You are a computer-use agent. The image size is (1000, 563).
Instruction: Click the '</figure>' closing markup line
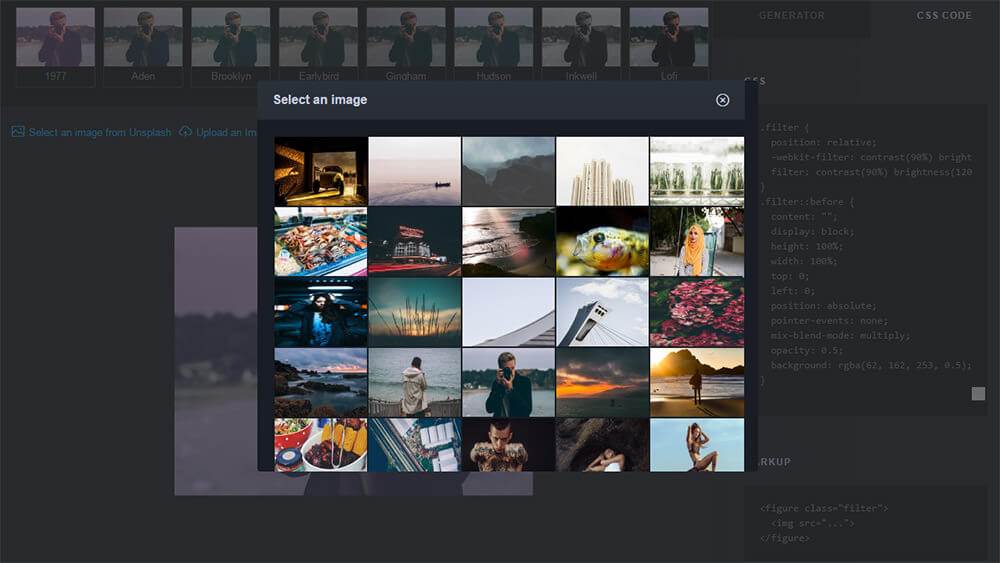point(784,538)
